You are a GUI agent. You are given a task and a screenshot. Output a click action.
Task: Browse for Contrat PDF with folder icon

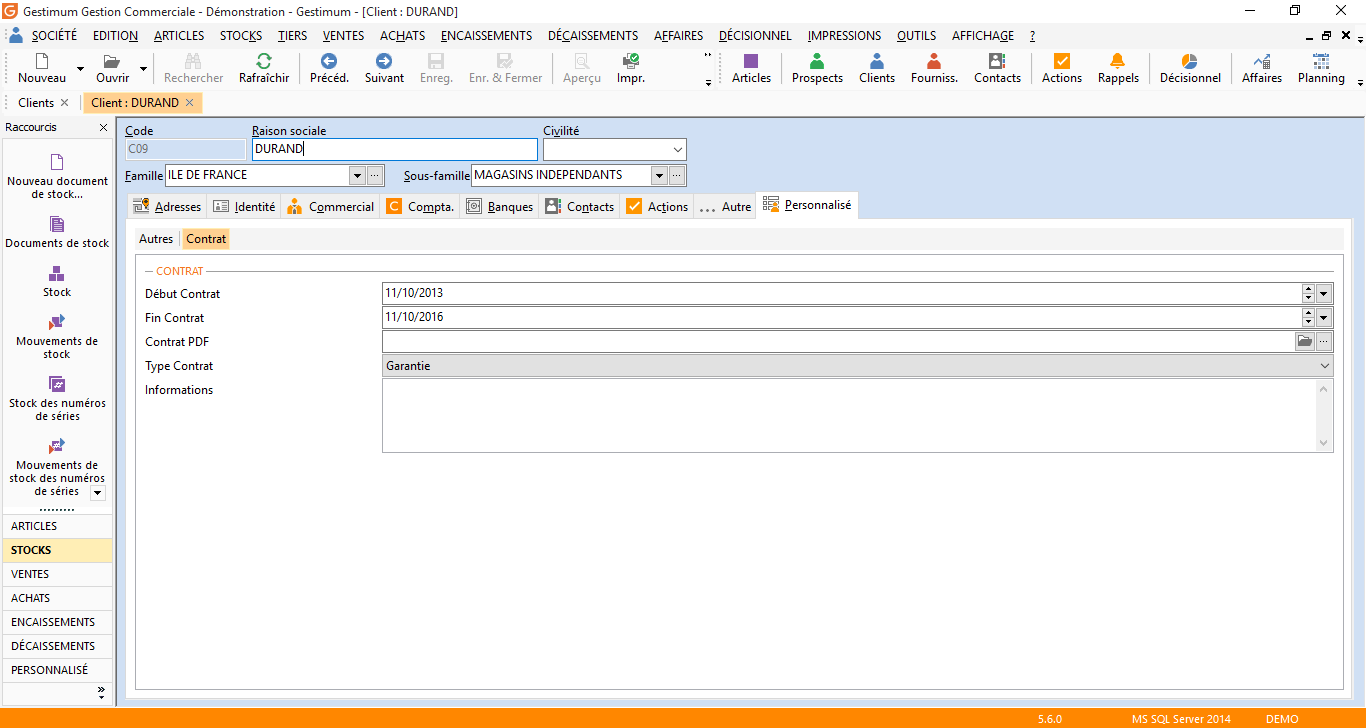click(x=1304, y=342)
